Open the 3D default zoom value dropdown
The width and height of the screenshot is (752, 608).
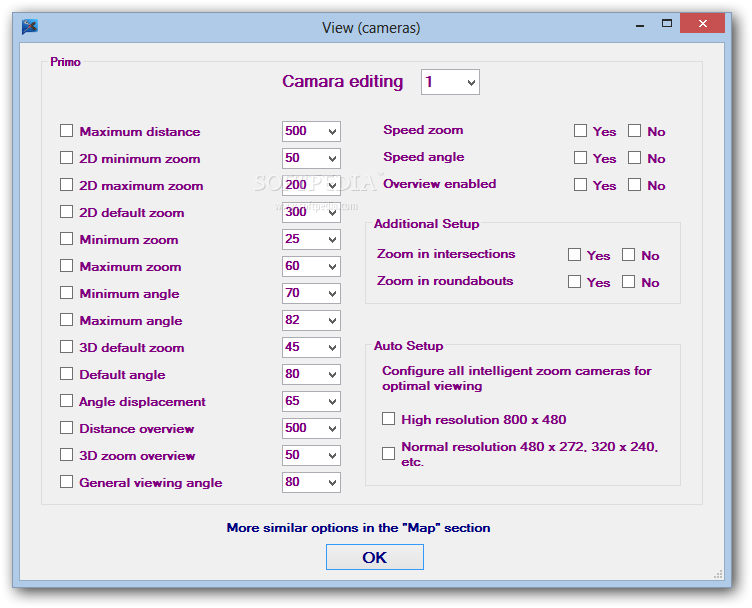[311, 347]
